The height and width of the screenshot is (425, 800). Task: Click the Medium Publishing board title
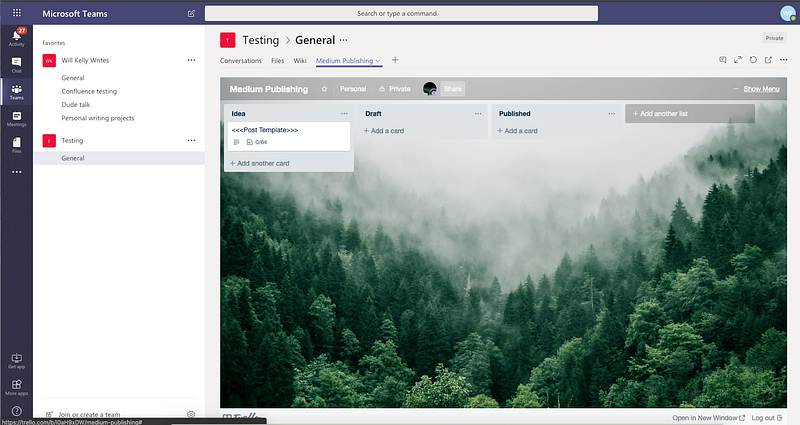click(x=269, y=89)
